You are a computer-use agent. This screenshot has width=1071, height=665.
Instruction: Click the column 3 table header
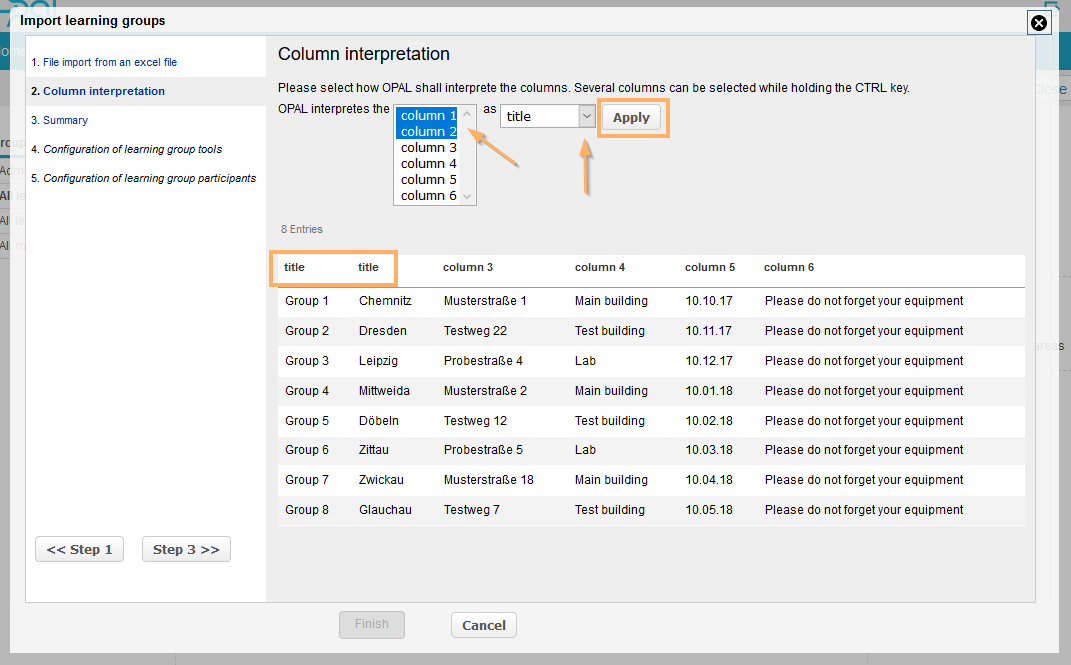tap(468, 268)
